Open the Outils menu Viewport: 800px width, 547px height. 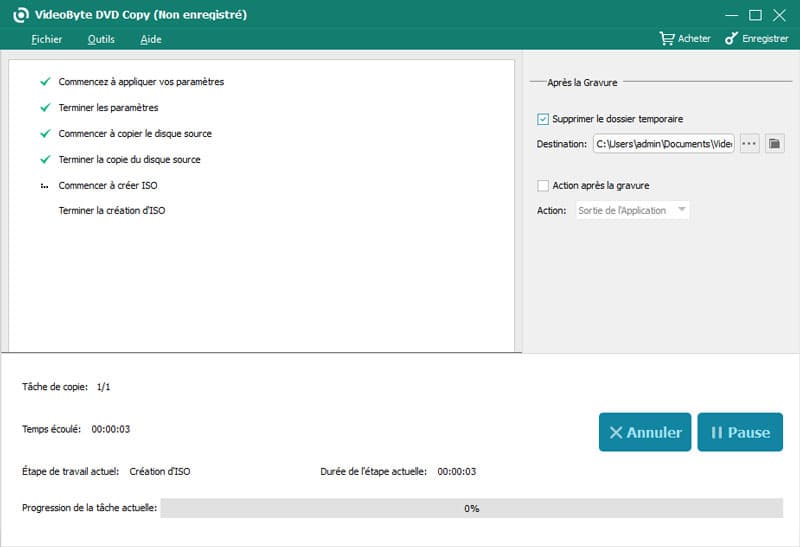(x=101, y=39)
